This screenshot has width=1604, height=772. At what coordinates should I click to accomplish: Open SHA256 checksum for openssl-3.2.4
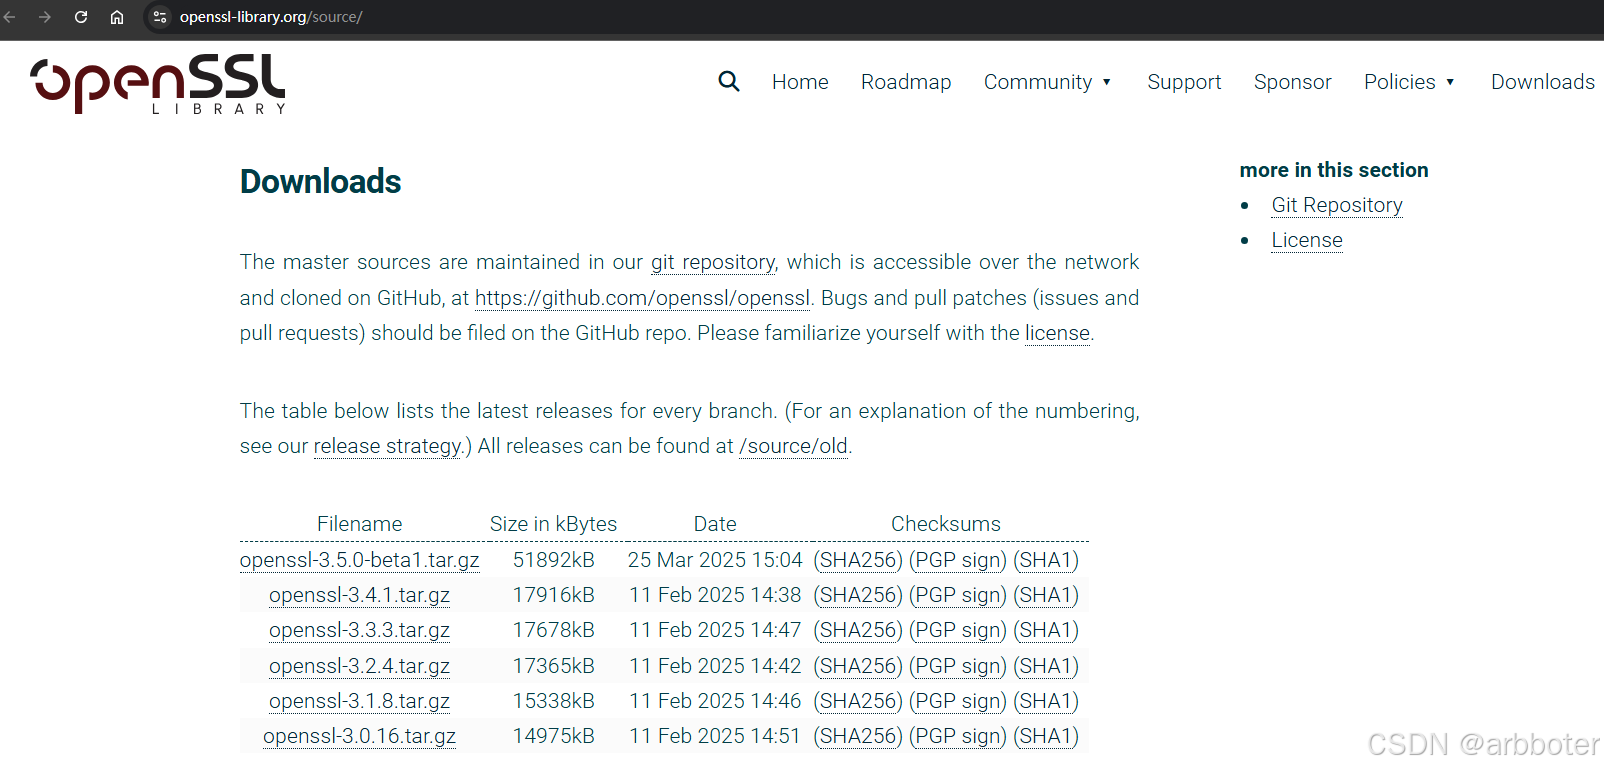(858, 666)
